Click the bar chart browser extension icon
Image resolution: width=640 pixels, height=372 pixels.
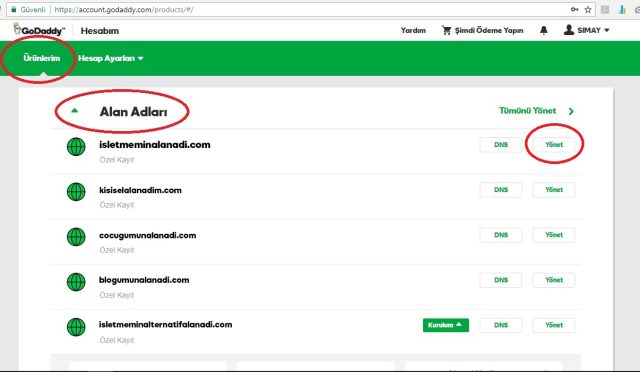[622, 9]
